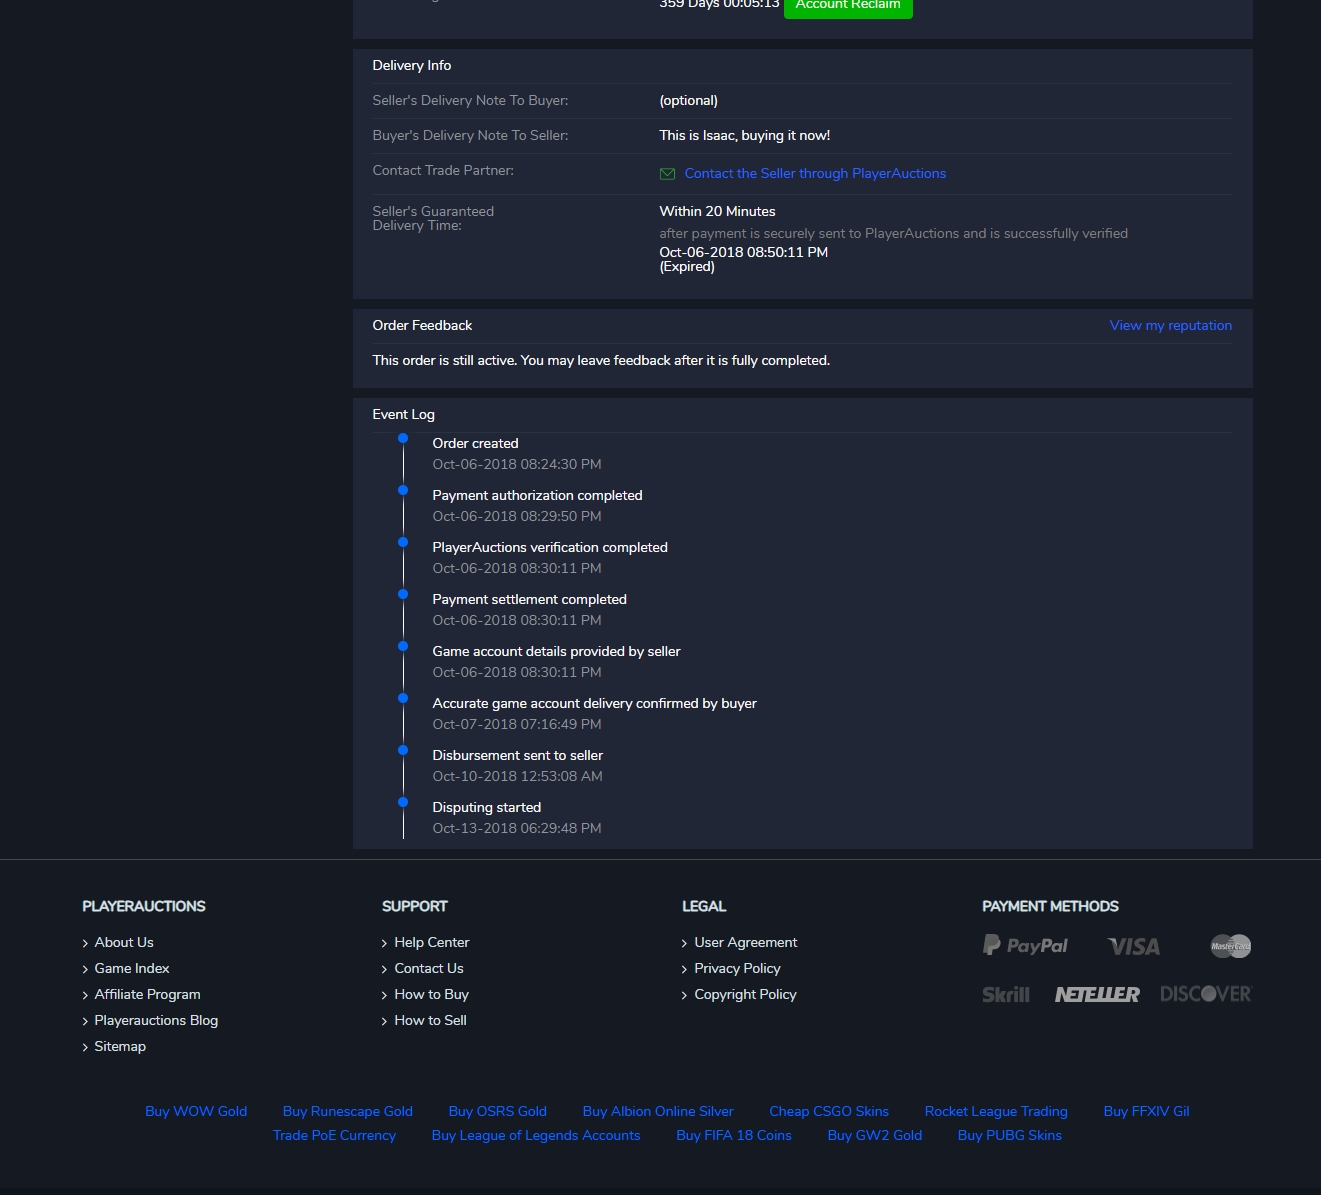Click the Discover payment method icon
Screen dimensions: 1321x1195
(1205, 994)
